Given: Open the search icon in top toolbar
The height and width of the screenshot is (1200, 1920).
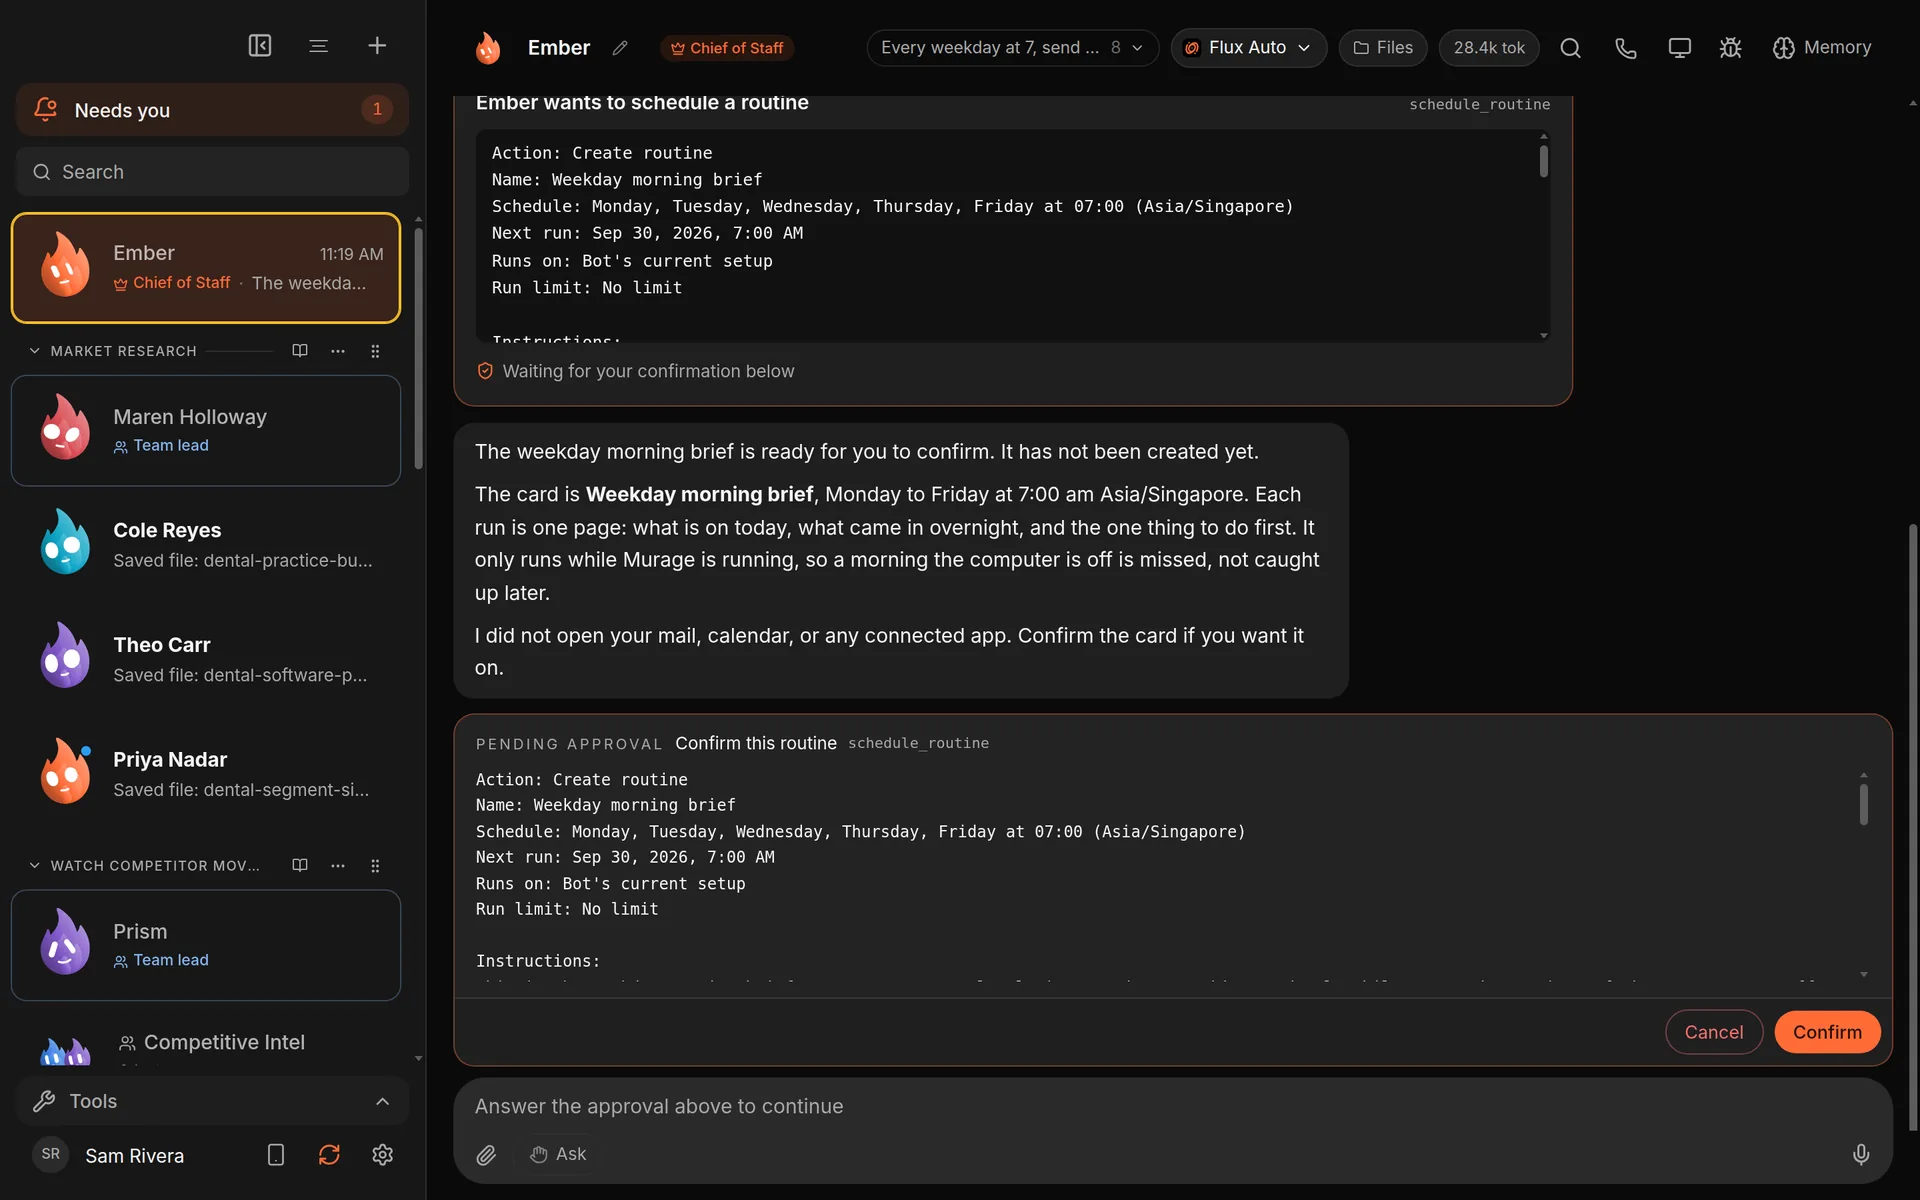Looking at the screenshot, I should (1570, 48).
